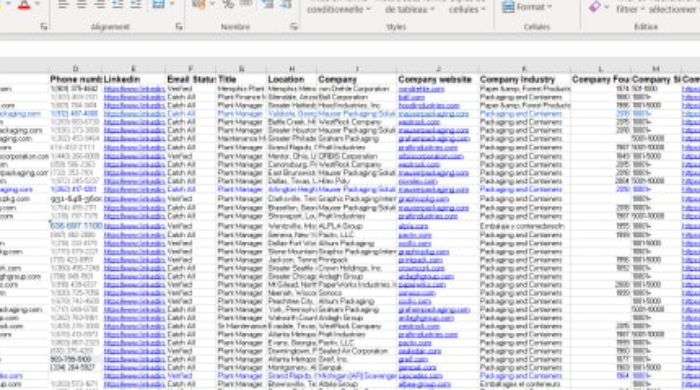Click the increase decimal icon
The image size is (700, 390).
tap(268, 4)
